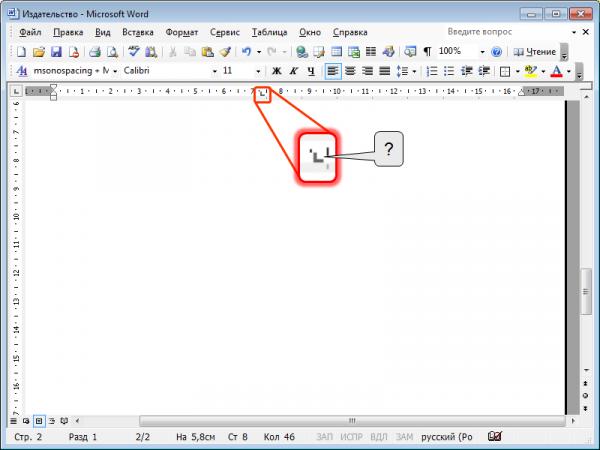The image size is (600, 450).
Task: Center the paragraph text
Action: point(350,71)
